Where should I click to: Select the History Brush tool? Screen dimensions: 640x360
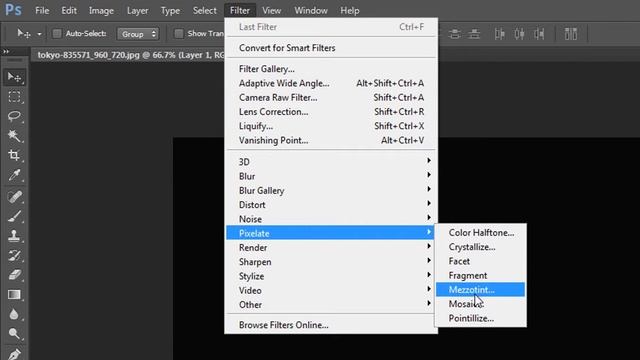coord(15,256)
